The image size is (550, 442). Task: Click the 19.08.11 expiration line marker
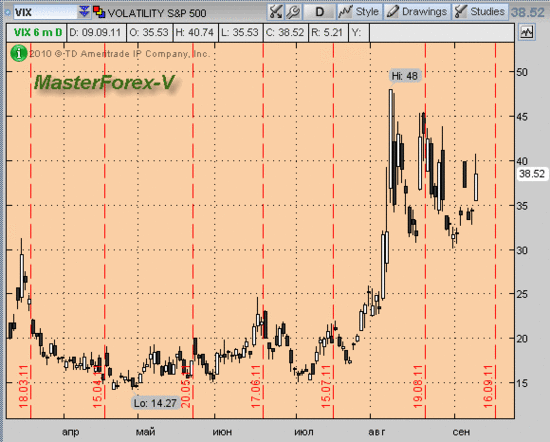click(418, 387)
